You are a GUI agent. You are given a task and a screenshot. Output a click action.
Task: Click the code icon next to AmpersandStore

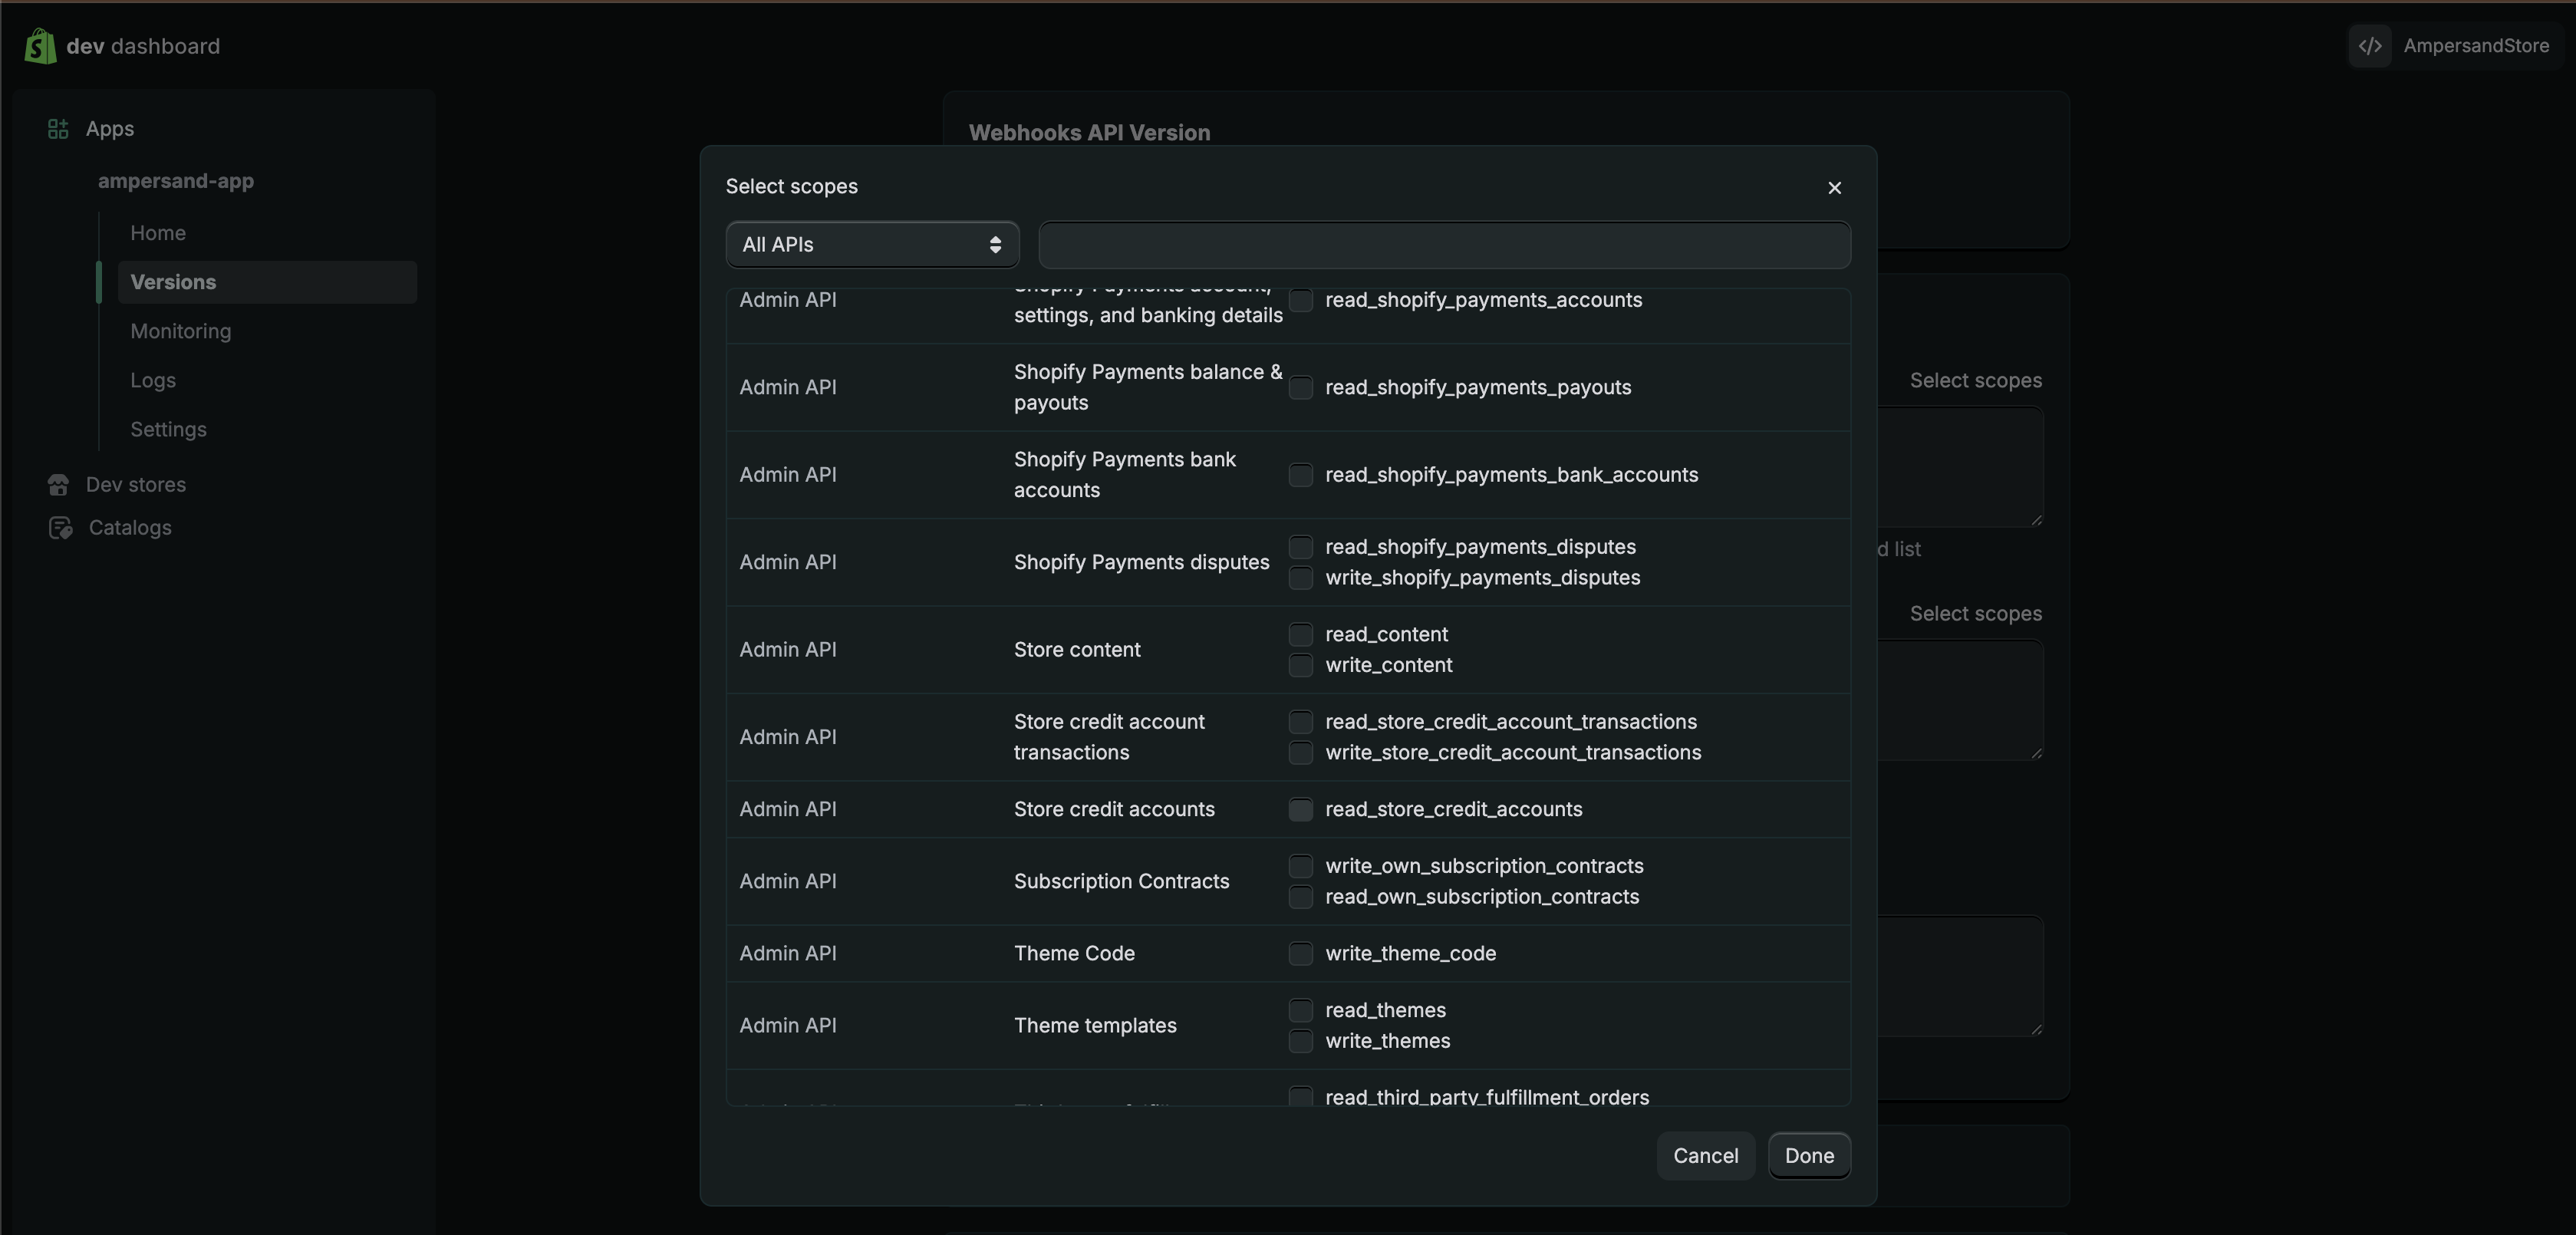pyautogui.click(x=2370, y=46)
